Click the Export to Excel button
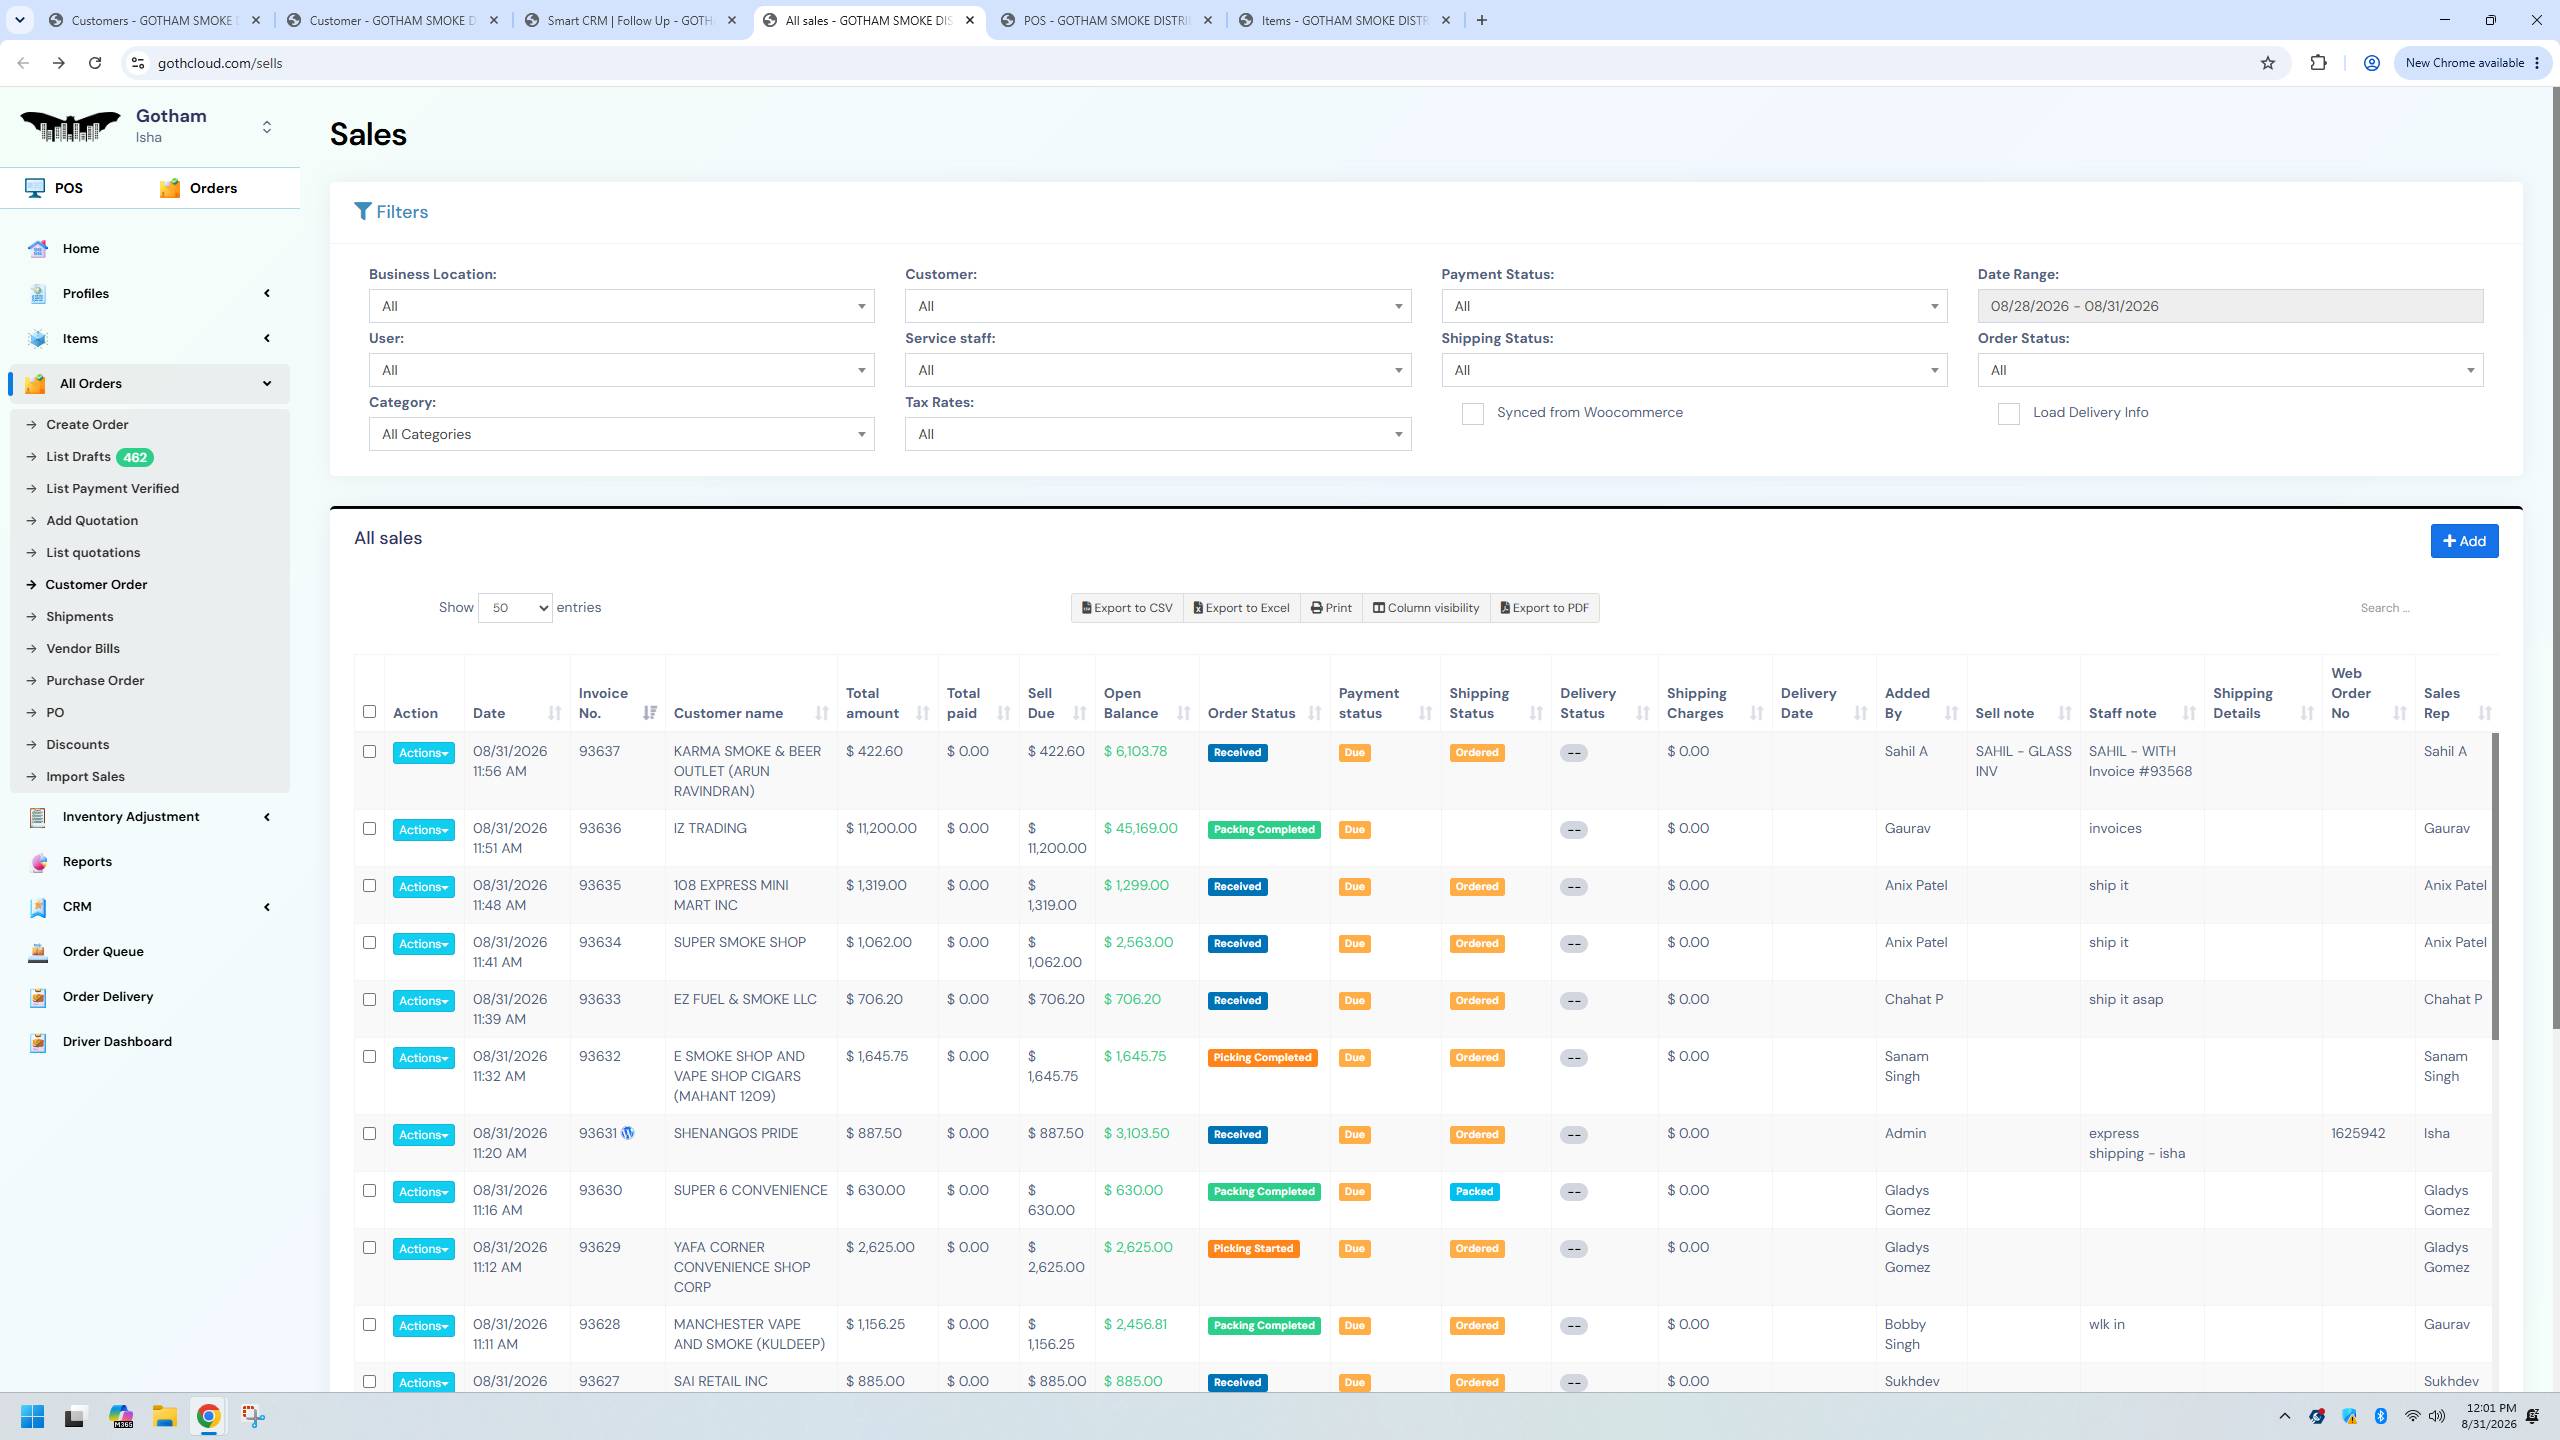This screenshot has height=1440, width=2560. tap(1241, 608)
